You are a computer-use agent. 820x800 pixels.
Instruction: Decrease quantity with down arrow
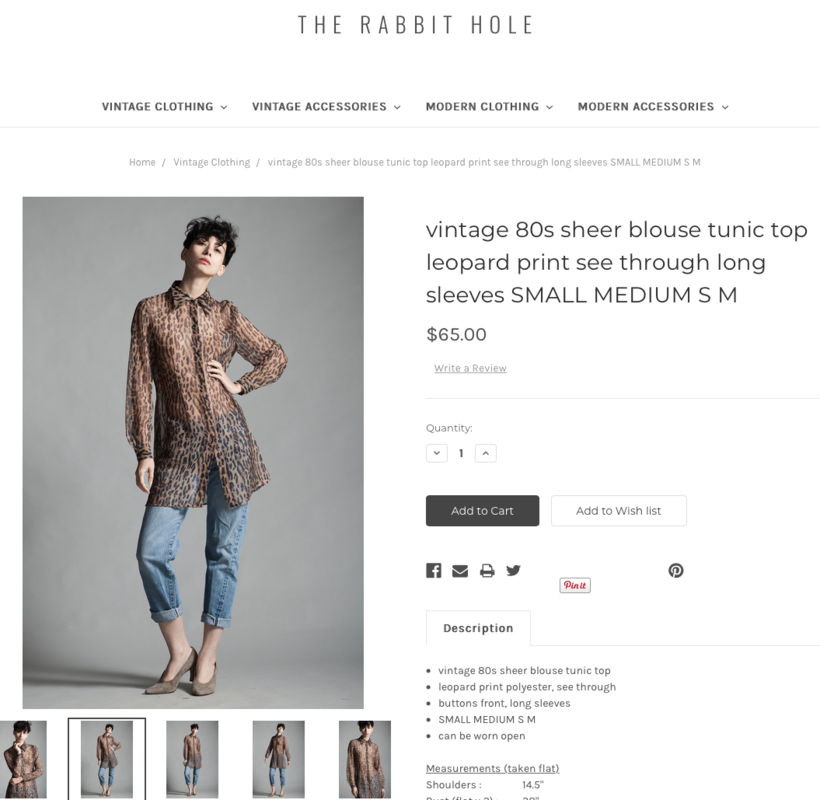pos(437,453)
